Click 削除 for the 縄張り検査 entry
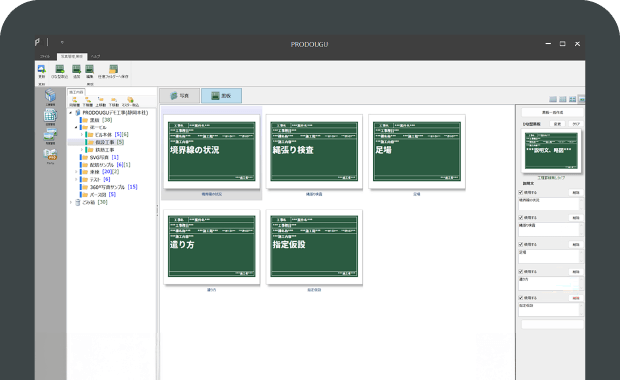 tap(576, 218)
